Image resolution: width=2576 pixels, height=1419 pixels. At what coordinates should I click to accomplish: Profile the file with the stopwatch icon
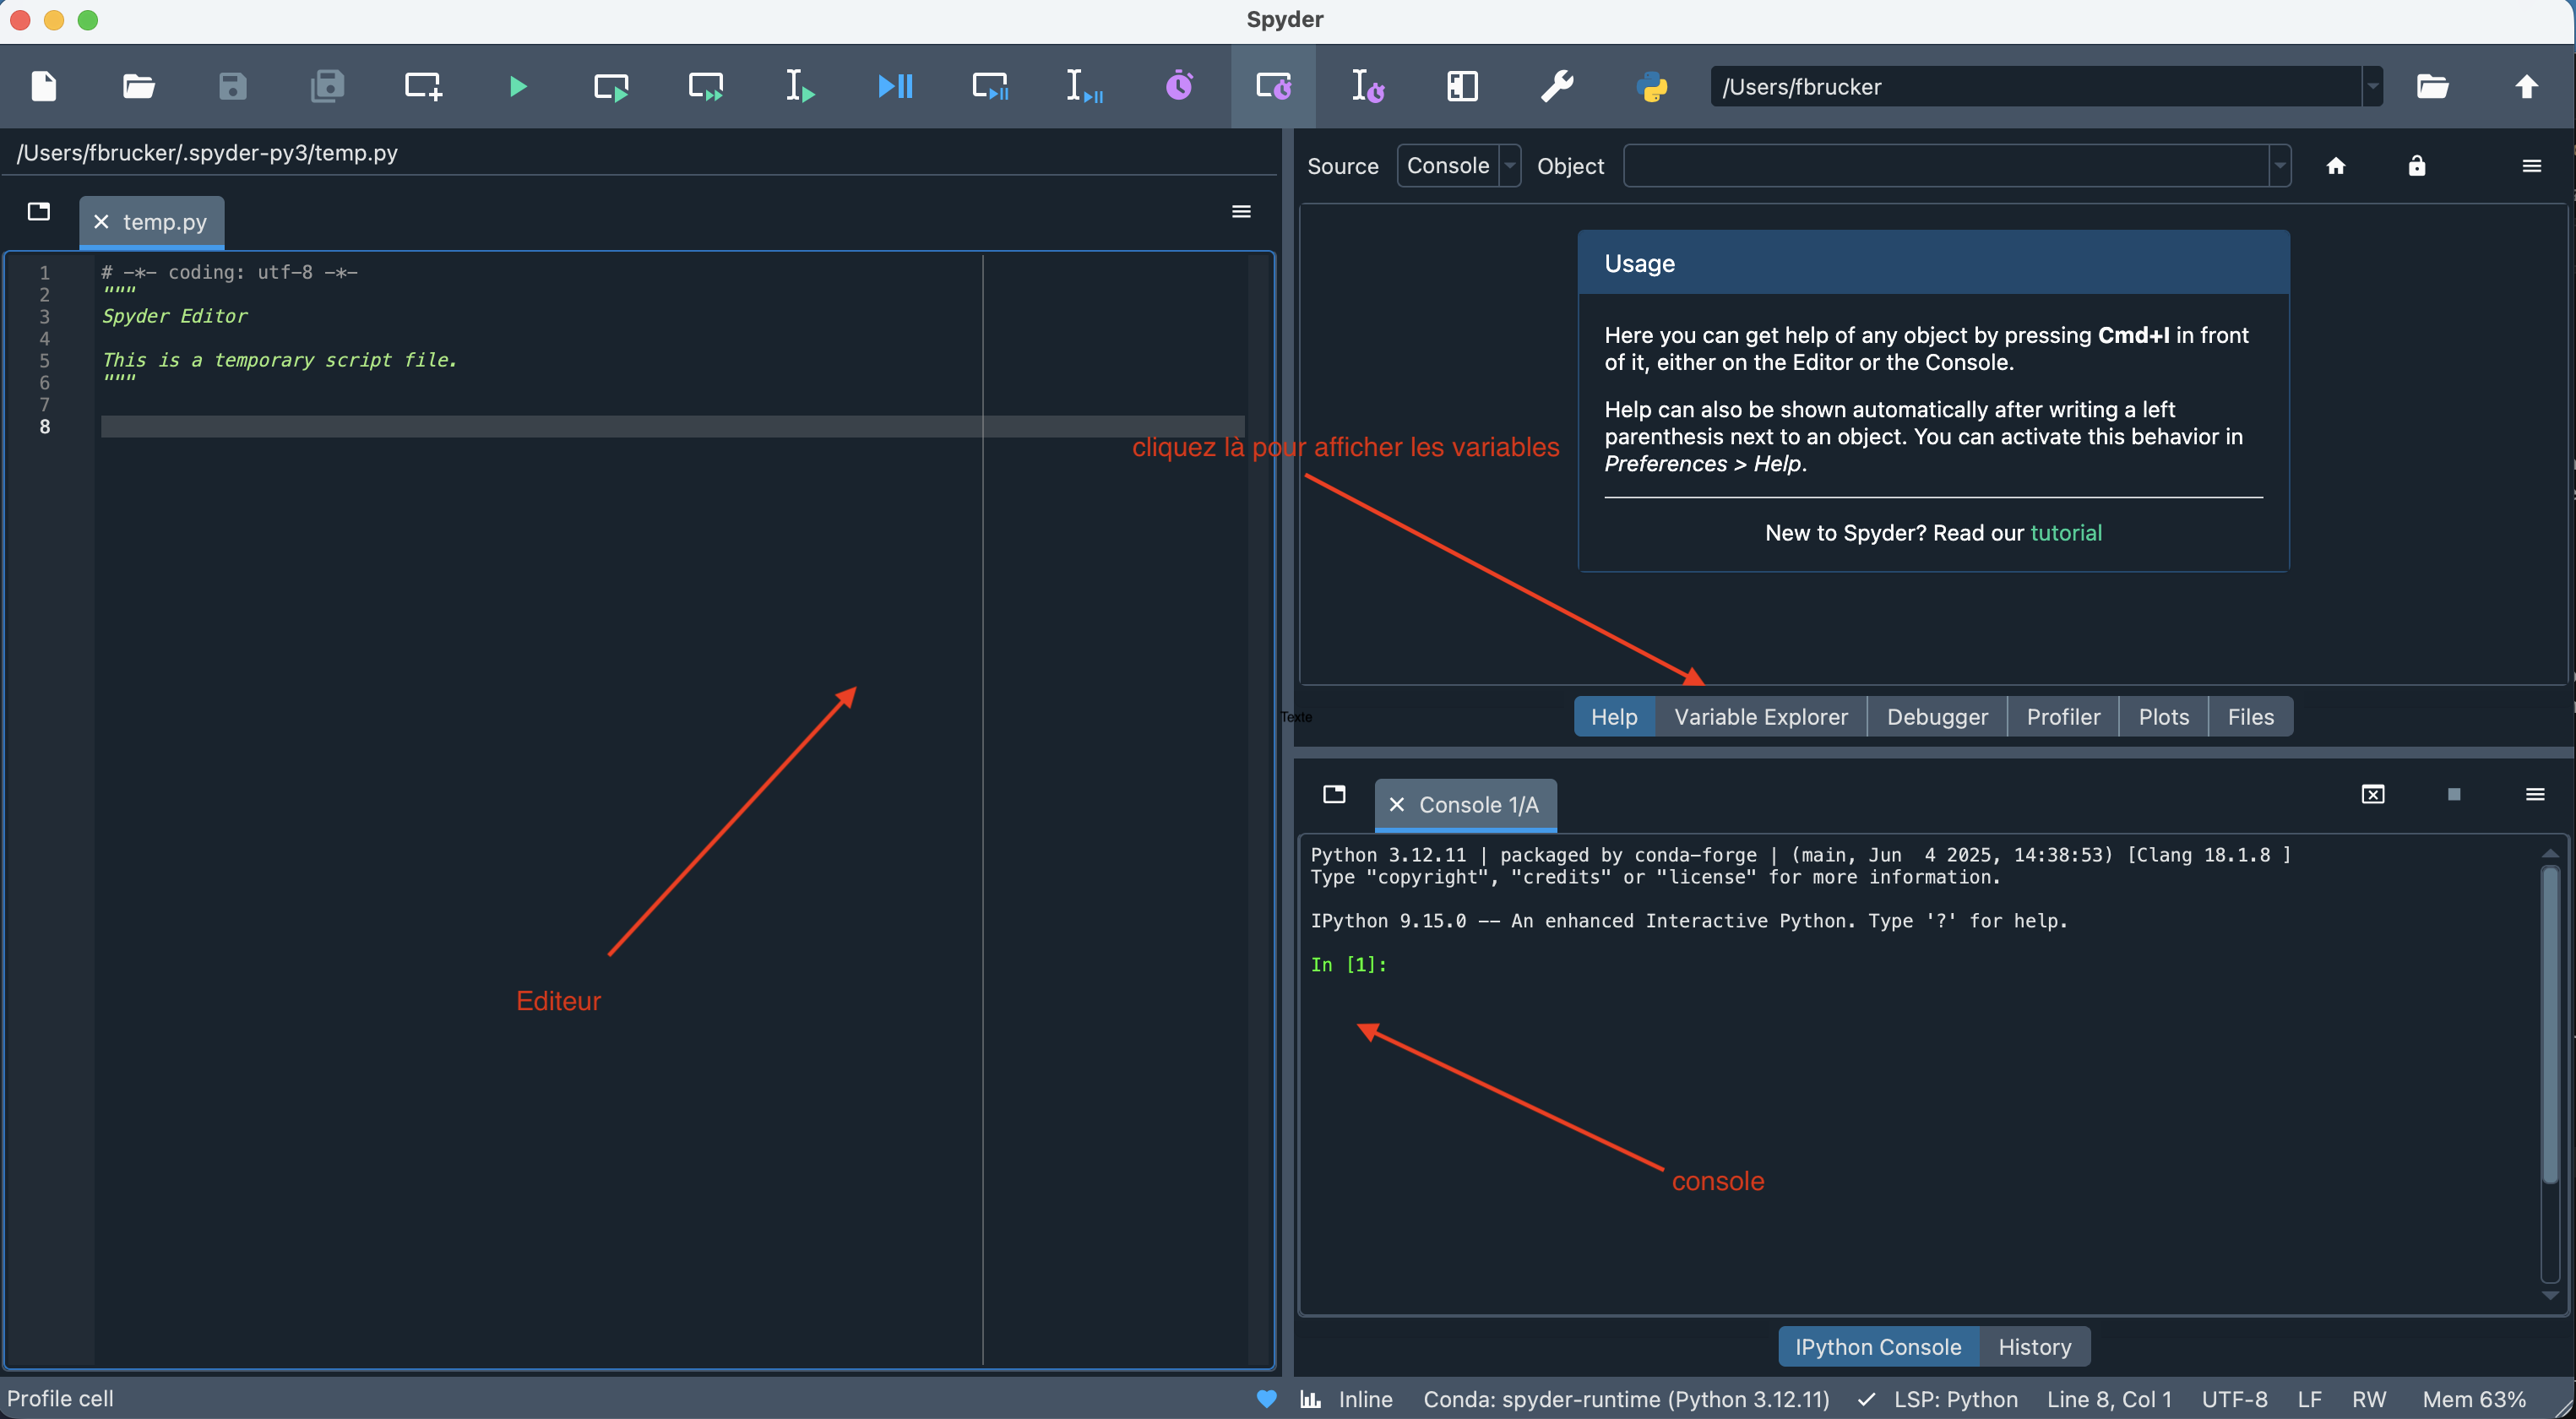click(1179, 86)
